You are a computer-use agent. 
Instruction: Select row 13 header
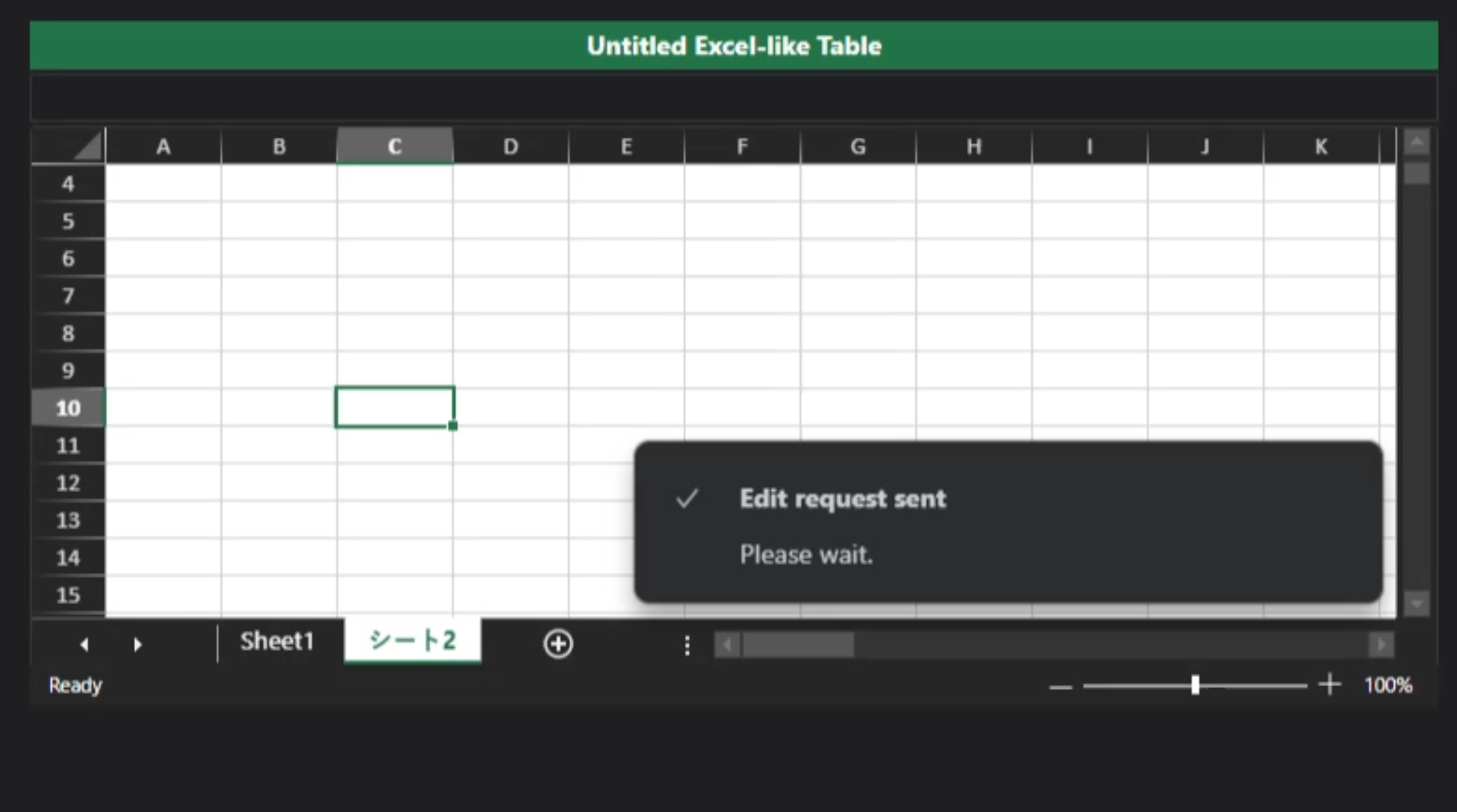(68, 520)
